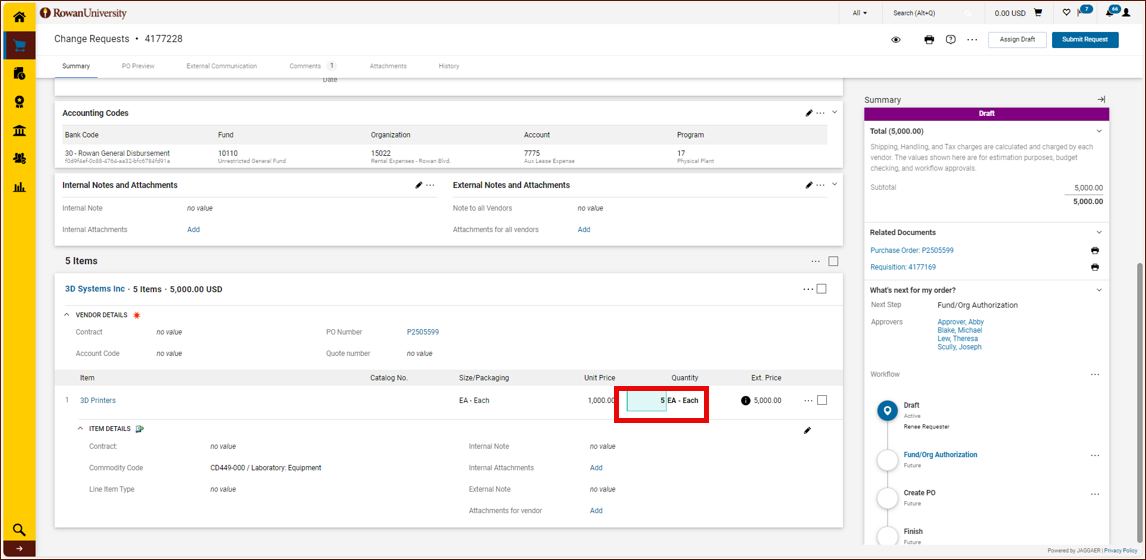Collapse External Notes section chevron
Screen dimensions: 1146x560
[x=835, y=184]
